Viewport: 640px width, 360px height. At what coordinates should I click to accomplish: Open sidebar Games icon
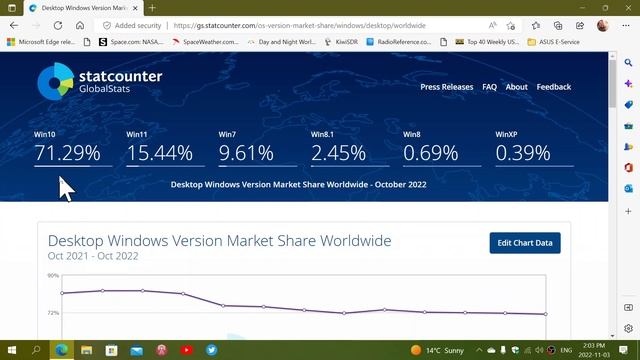pos(628,147)
